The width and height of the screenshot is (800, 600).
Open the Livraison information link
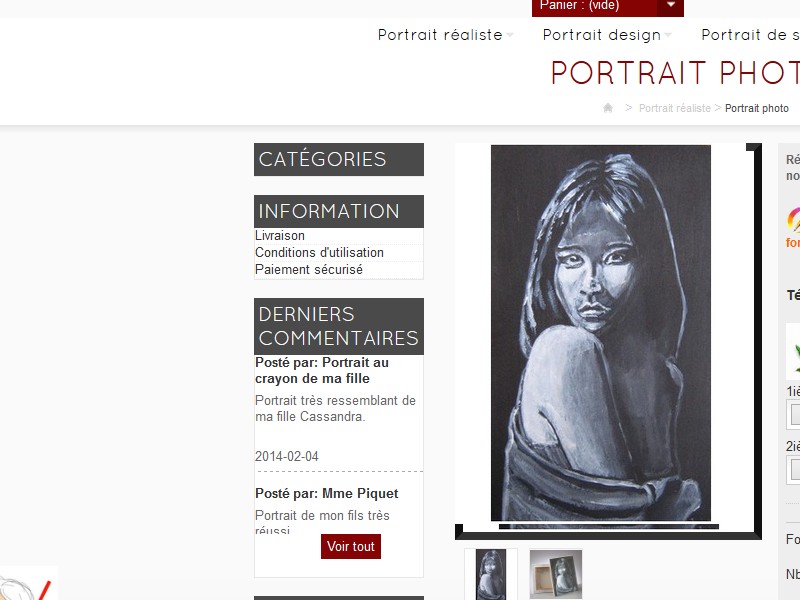coord(280,236)
